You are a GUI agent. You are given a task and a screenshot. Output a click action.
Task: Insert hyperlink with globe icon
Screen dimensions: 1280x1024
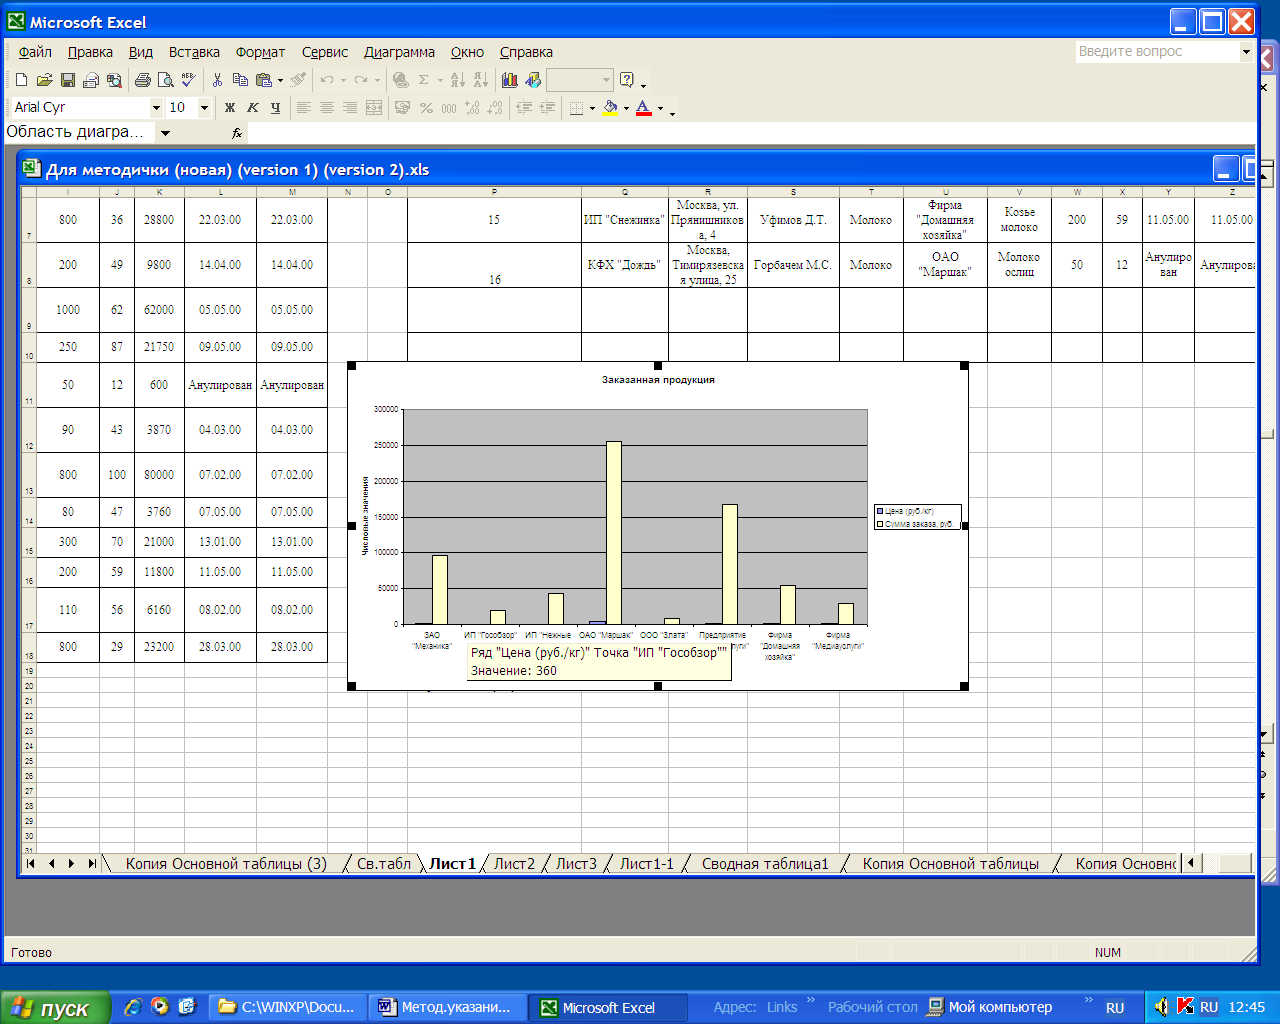click(400, 80)
